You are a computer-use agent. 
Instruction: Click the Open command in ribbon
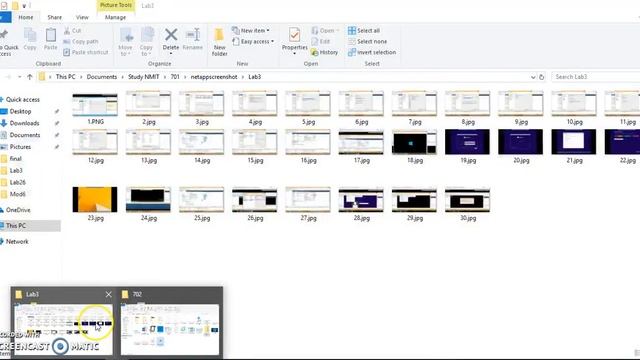[x=324, y=31]
